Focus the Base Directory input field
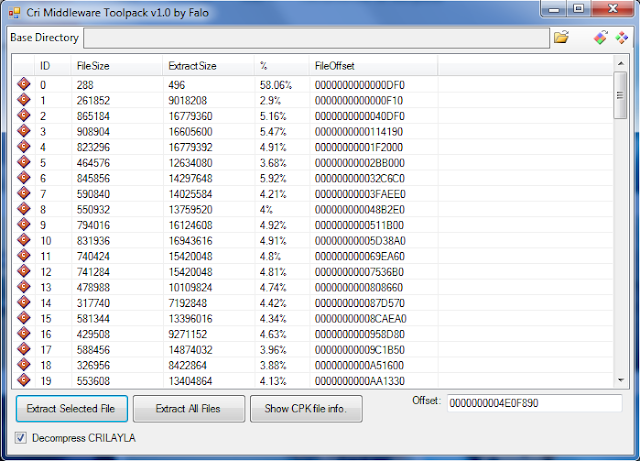The width and height of the screenshot is (640, 461). coord(316,38)
